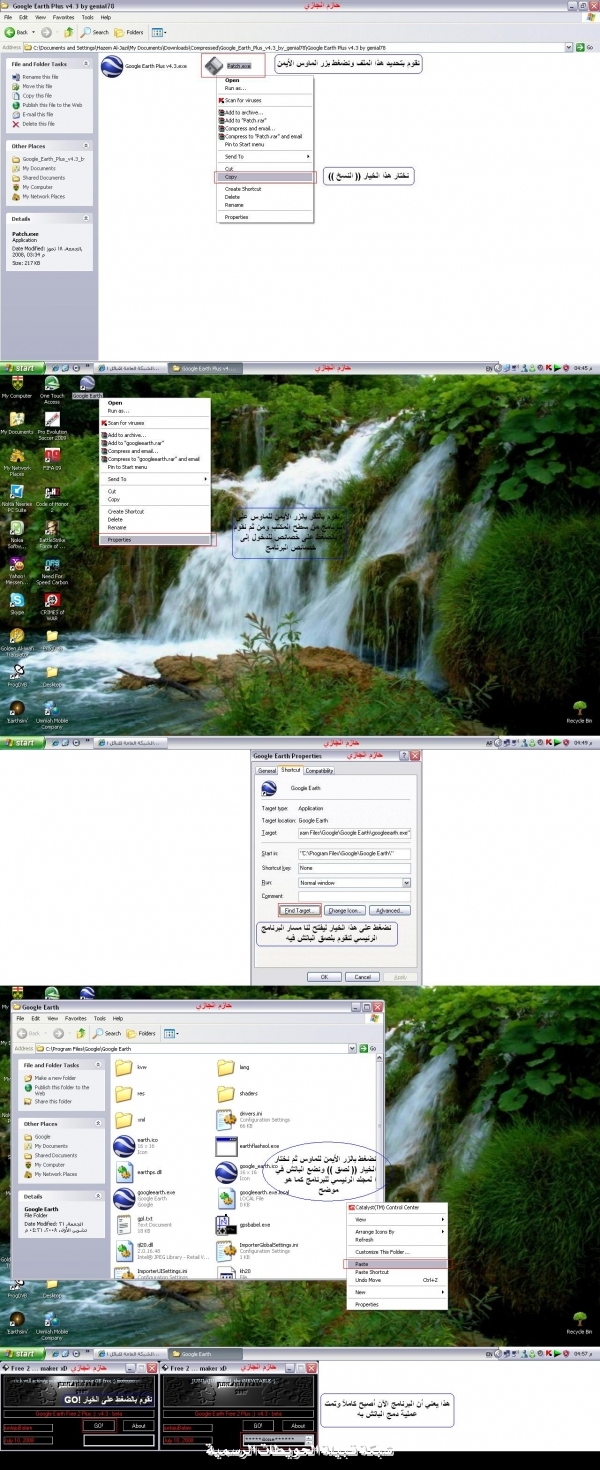Open Tools menu in Google Earth Plus v4.3 window
The height and width of the screenshot is (1470, 600).
88,17
